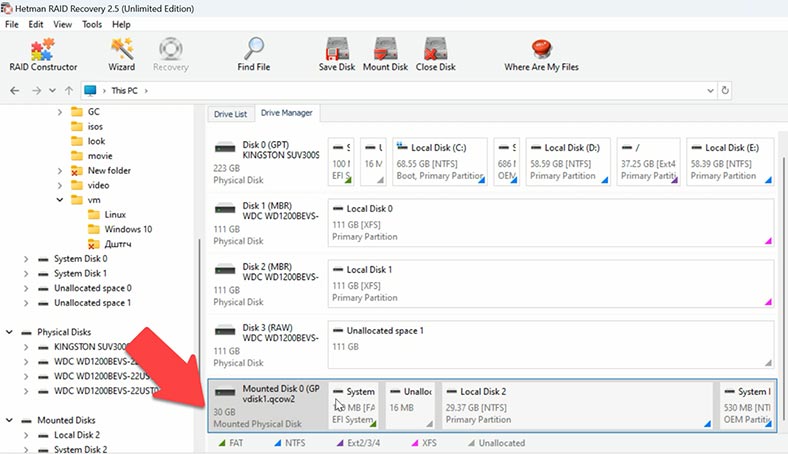Select Unallocated space 1 on Disk 3
The image size is (788, 454).
point(551,344)
